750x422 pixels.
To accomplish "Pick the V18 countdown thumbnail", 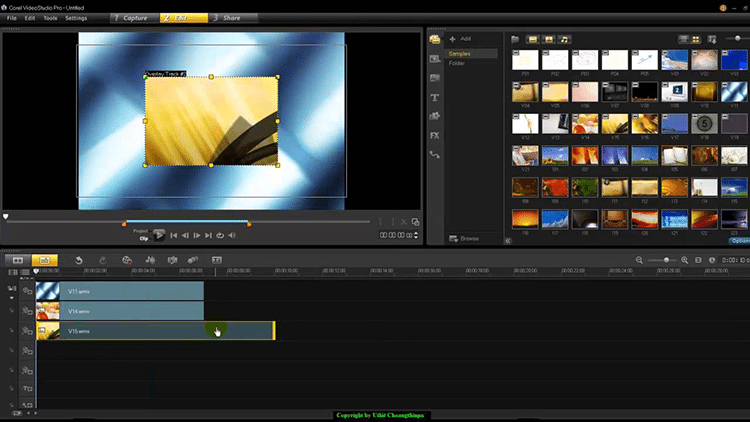I will point(704,124).
